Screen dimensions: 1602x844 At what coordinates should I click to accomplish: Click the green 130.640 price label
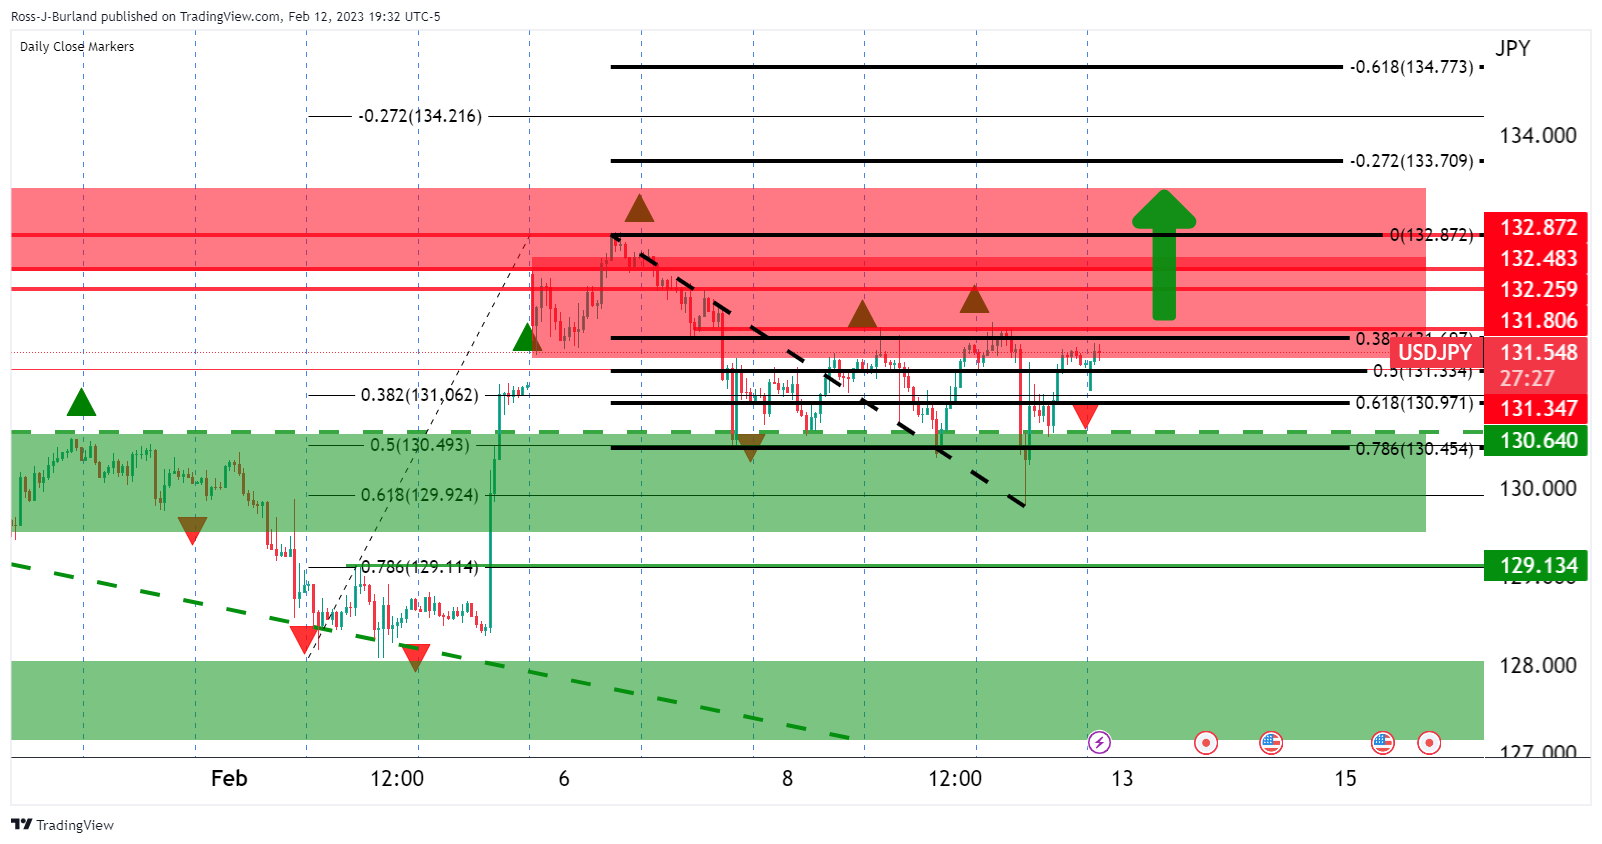1537,440
